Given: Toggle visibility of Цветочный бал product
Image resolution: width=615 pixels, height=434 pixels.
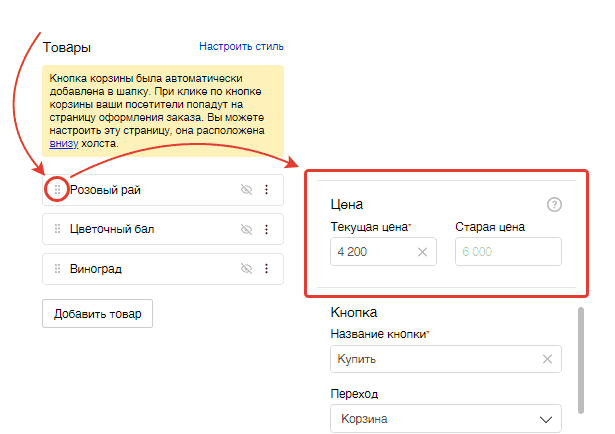Looking at the screenshot, I should 246,229.
